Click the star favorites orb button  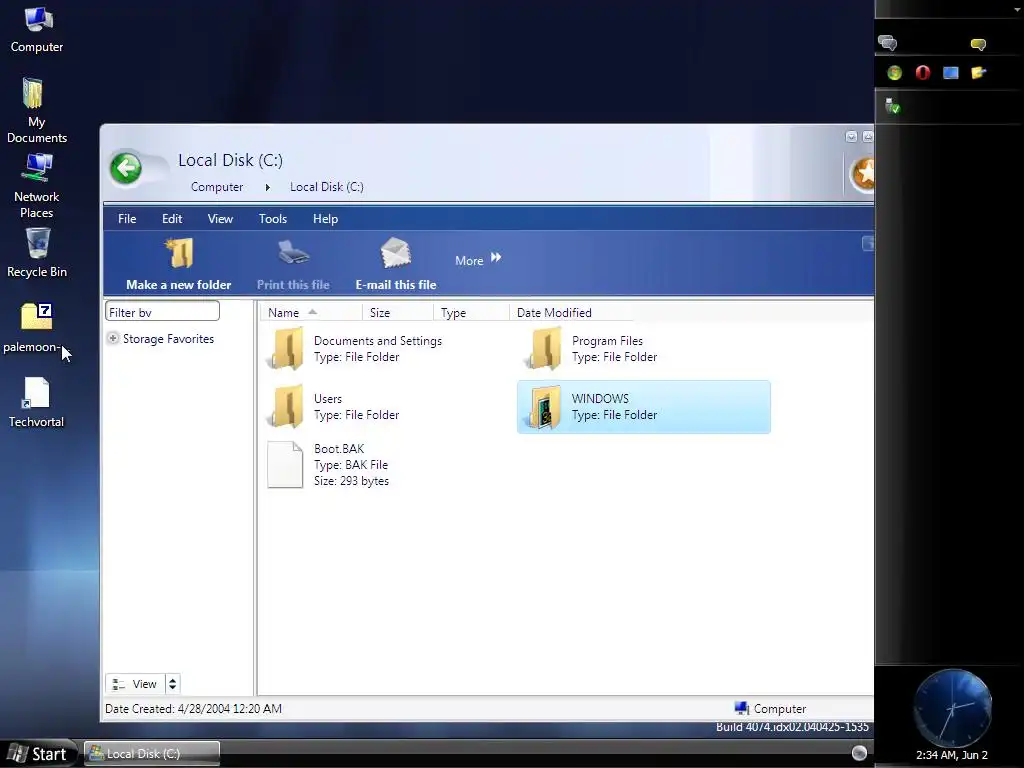863,174
